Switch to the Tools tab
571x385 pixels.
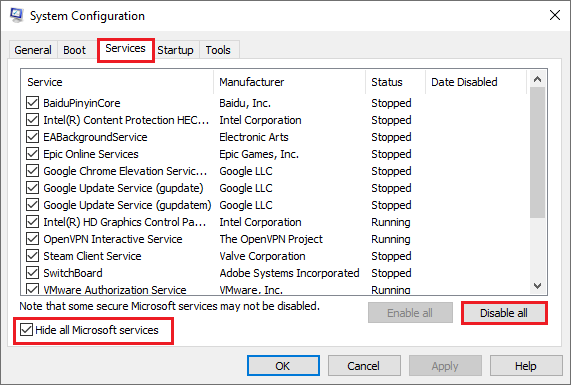218,50
